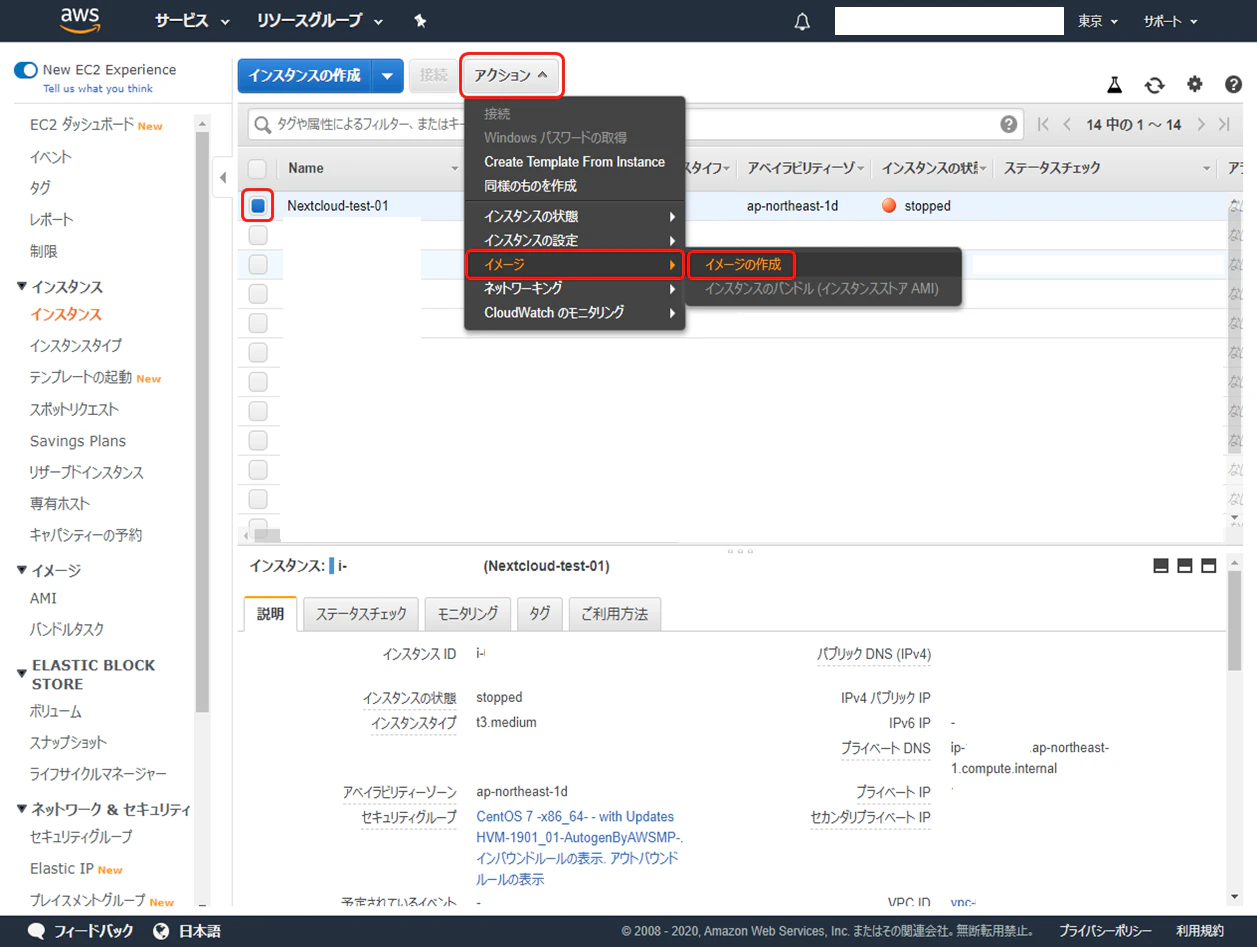This screenshot has width=1257, height=947.
Task: Click the search filter help icon
Action: coord(1009,124)
